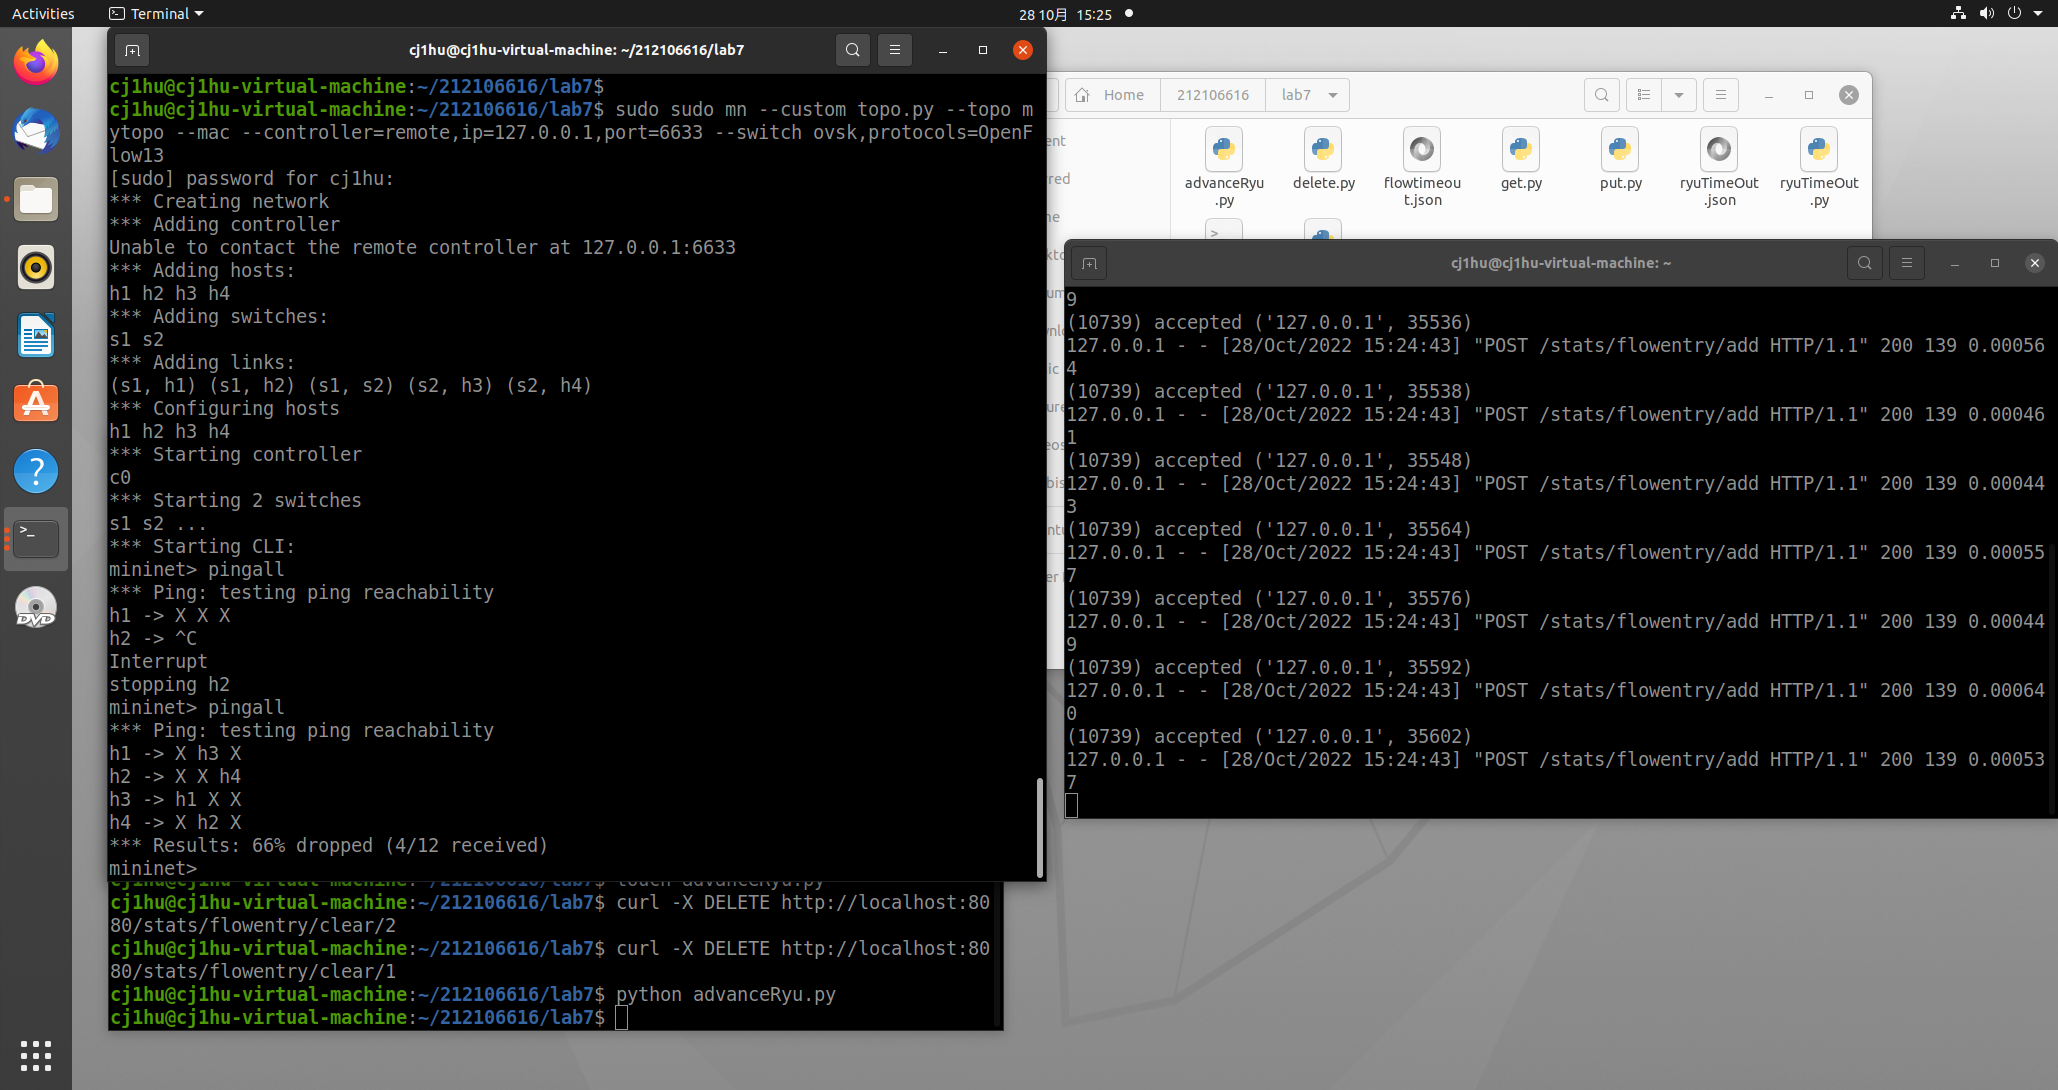2058x1090 pixels.
Task: Close the Files window
Action: [1849, 95]
